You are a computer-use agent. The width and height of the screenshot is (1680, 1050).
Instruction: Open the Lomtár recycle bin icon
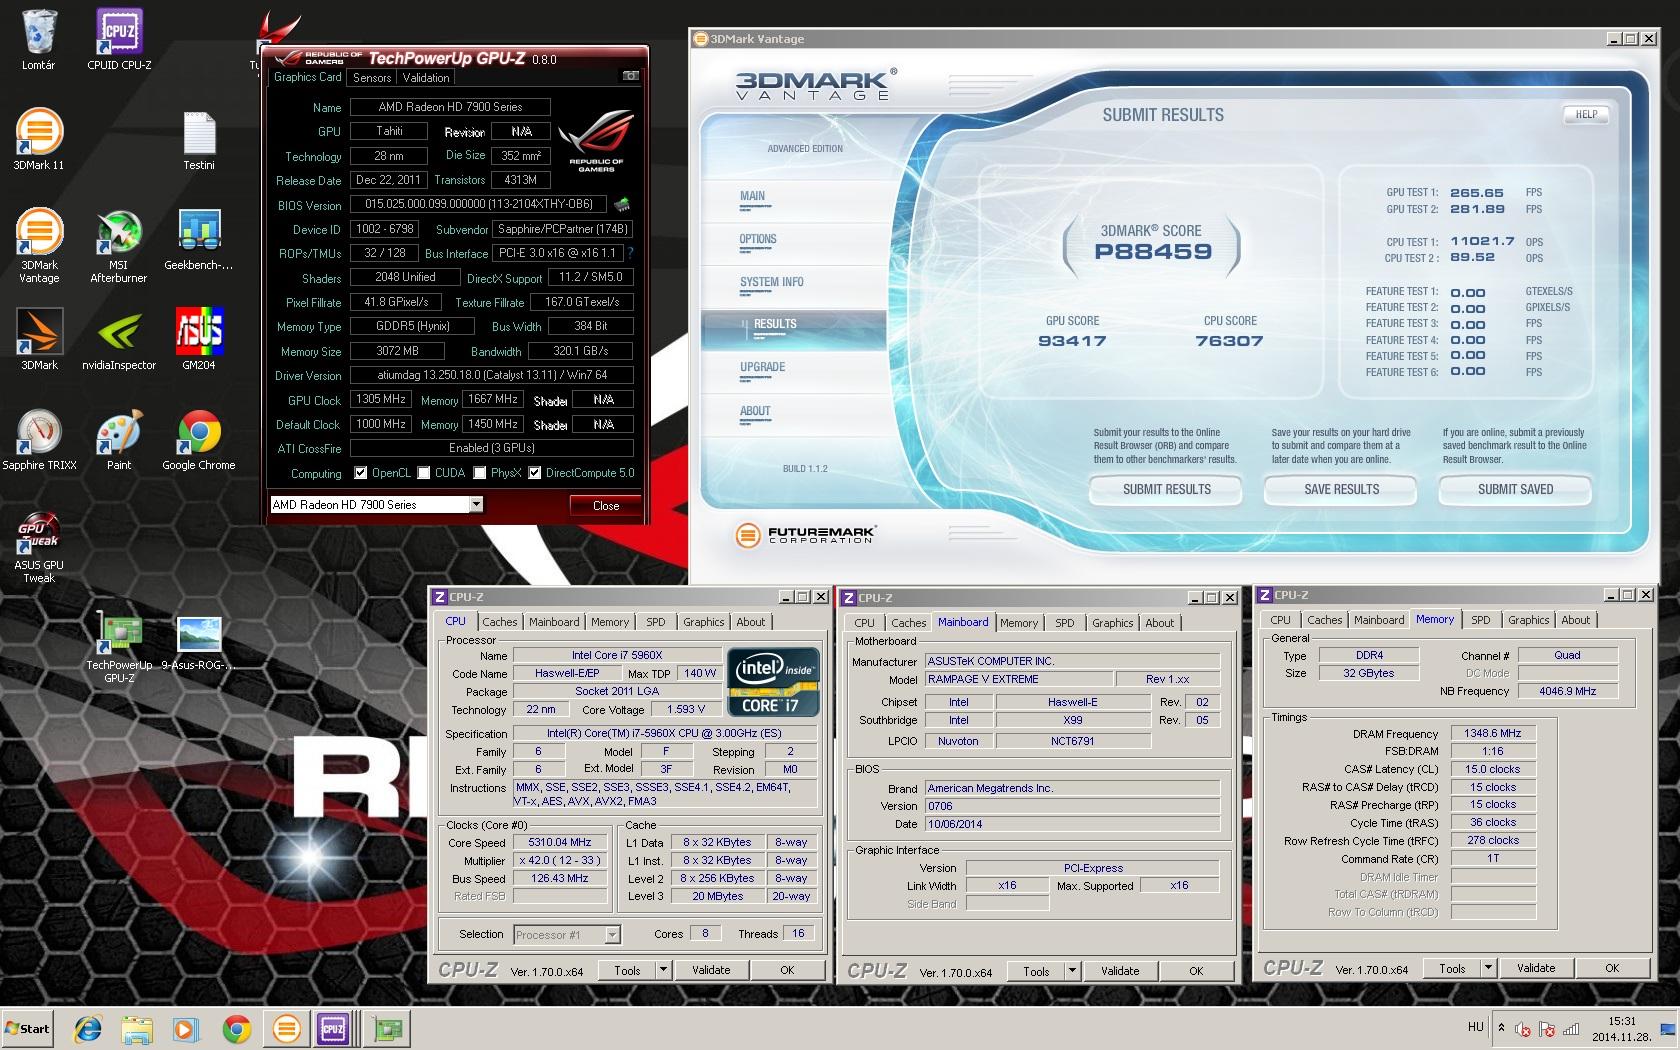39,40
